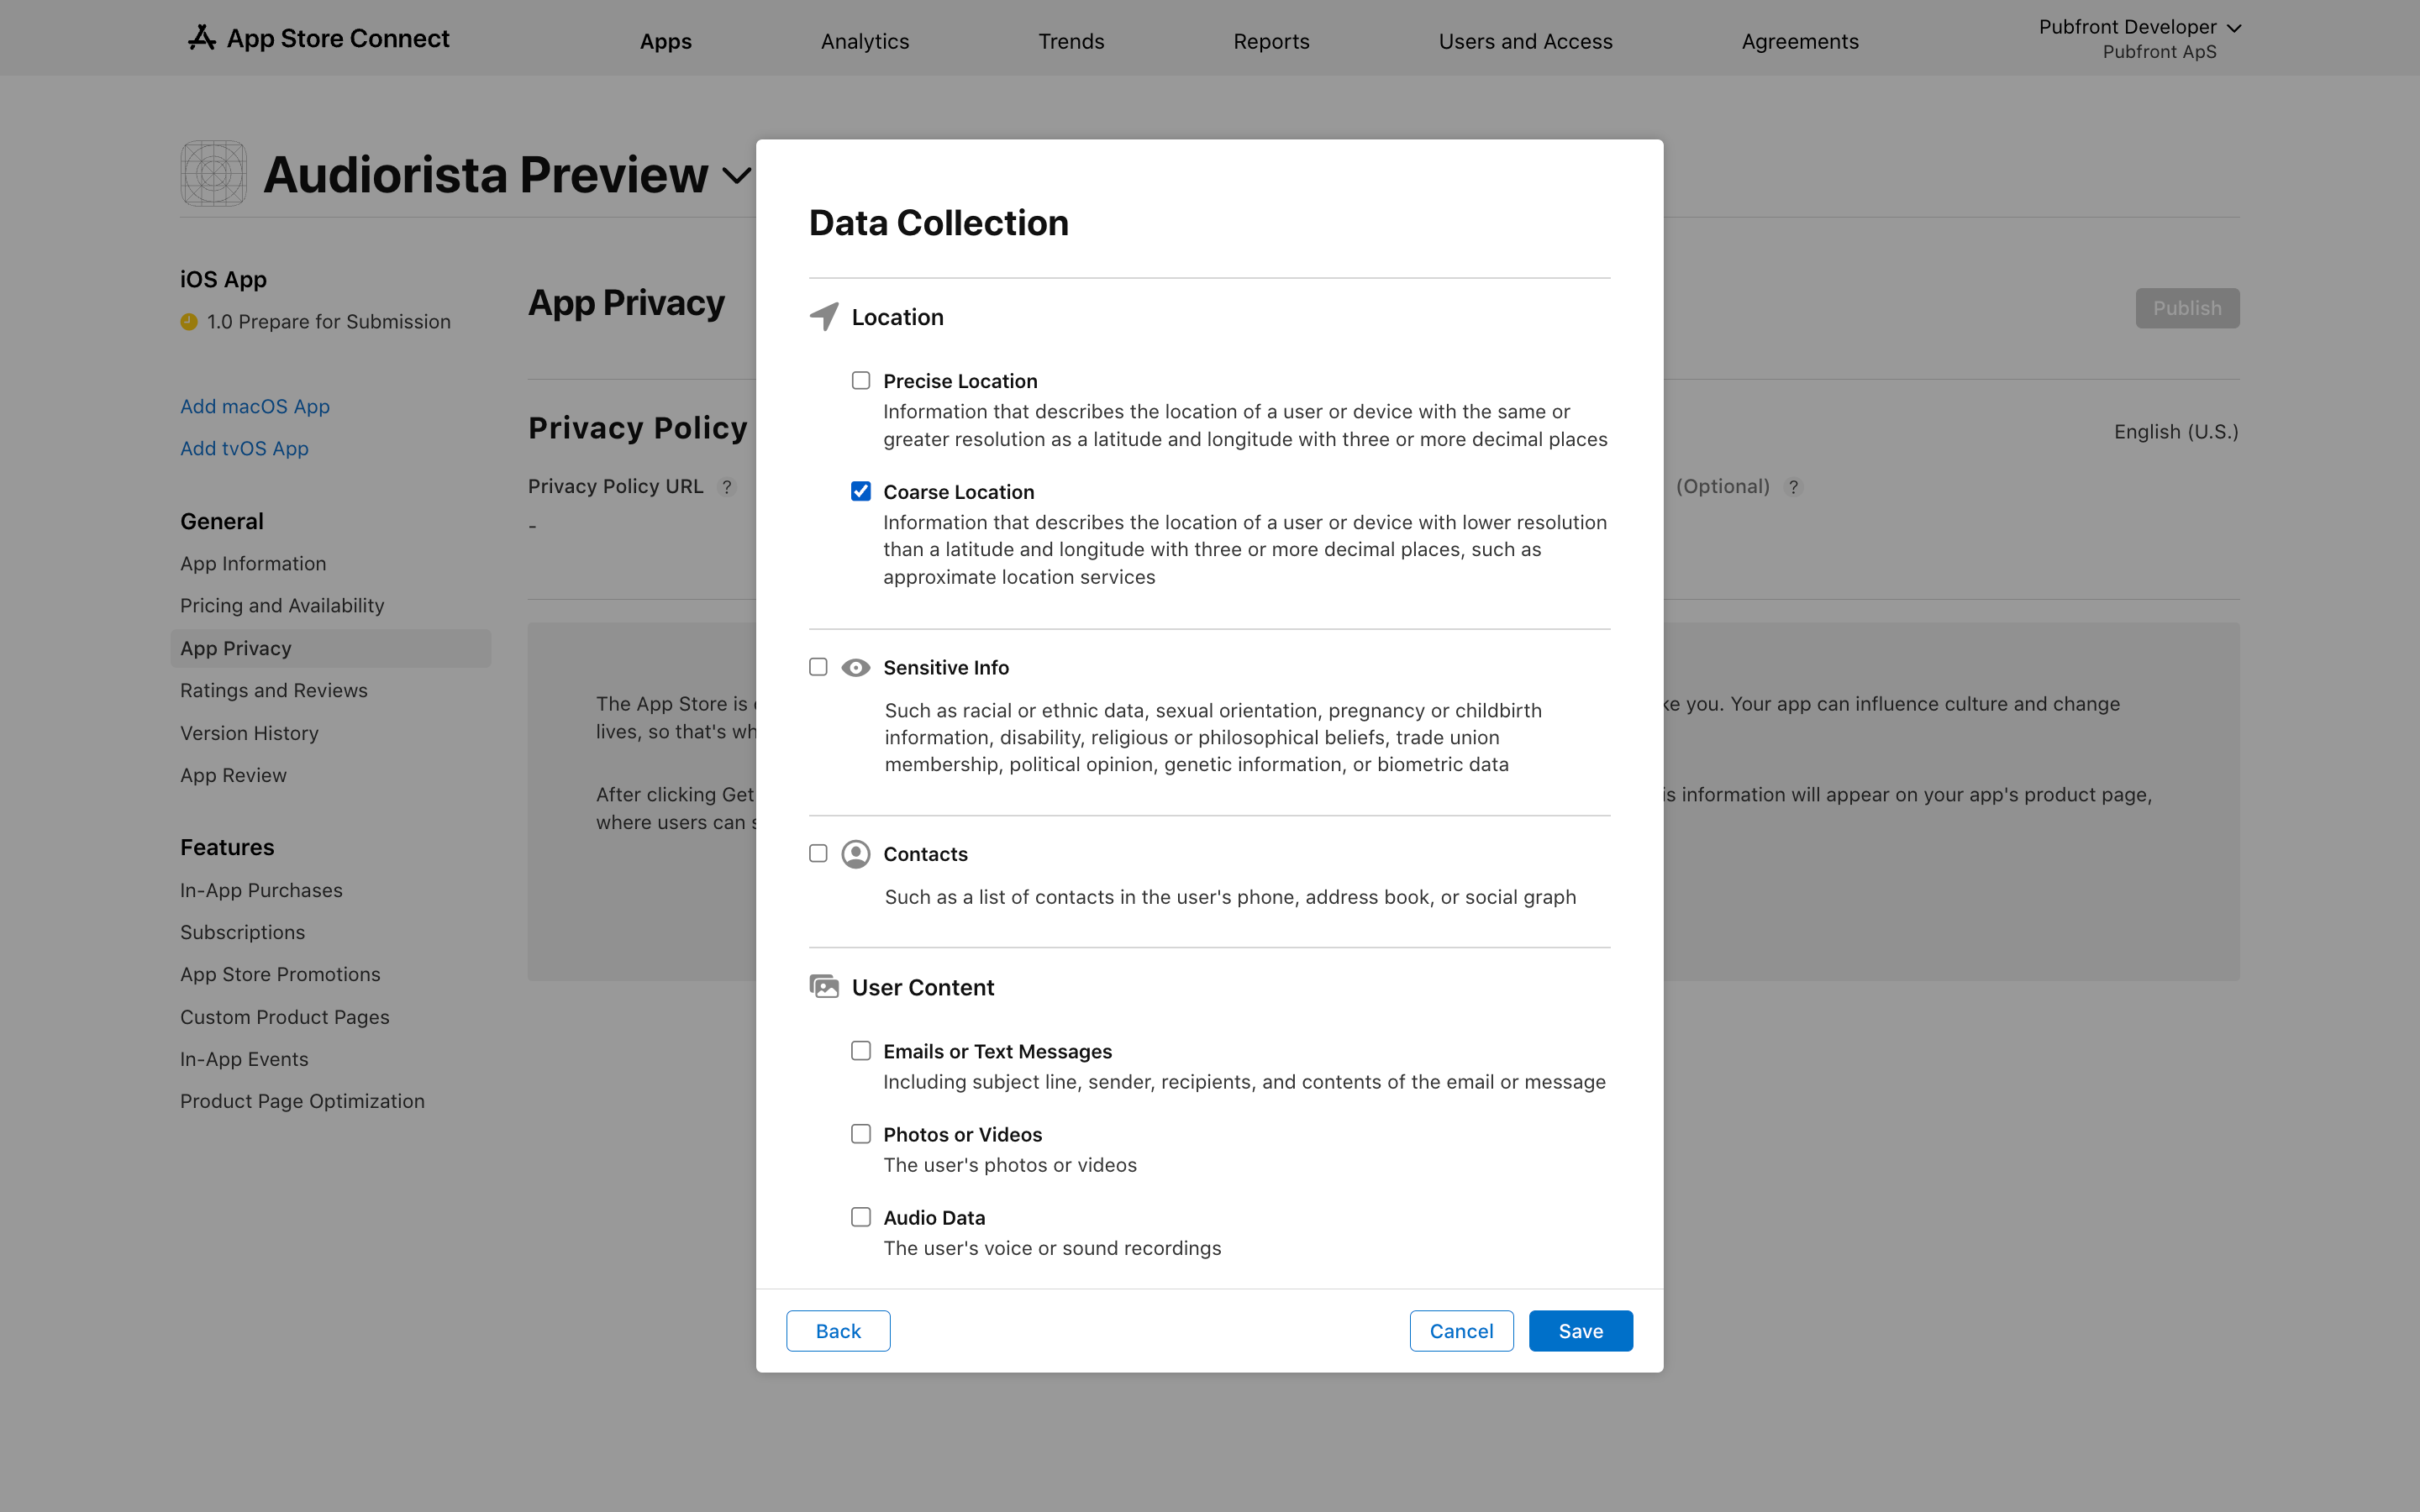Click the Add macOS App link
The width and height of the screenshot is (2420, 1512).
[255, 406]
